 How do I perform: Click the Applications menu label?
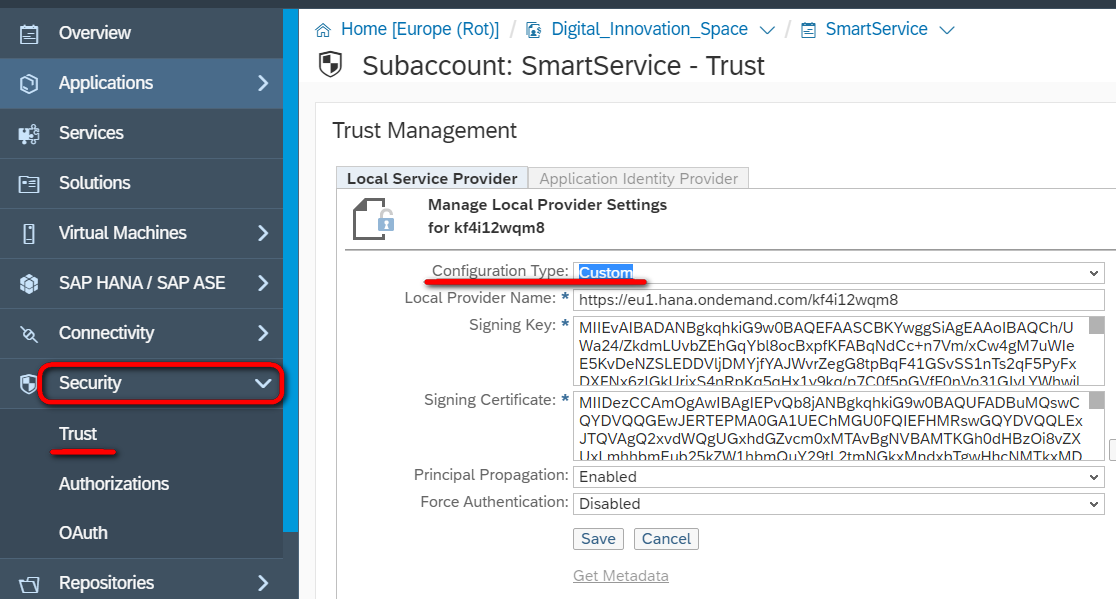click(x=105, y=83)
